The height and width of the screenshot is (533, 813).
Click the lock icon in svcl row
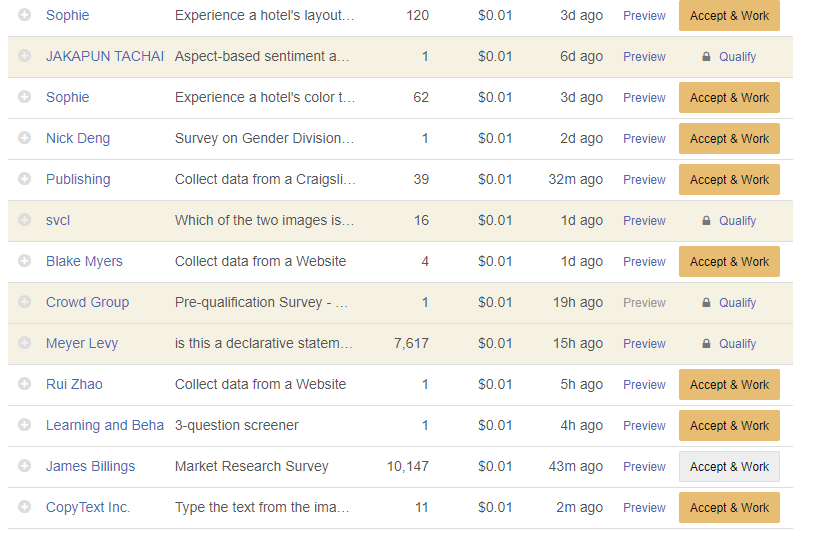[x=706, y=221]
